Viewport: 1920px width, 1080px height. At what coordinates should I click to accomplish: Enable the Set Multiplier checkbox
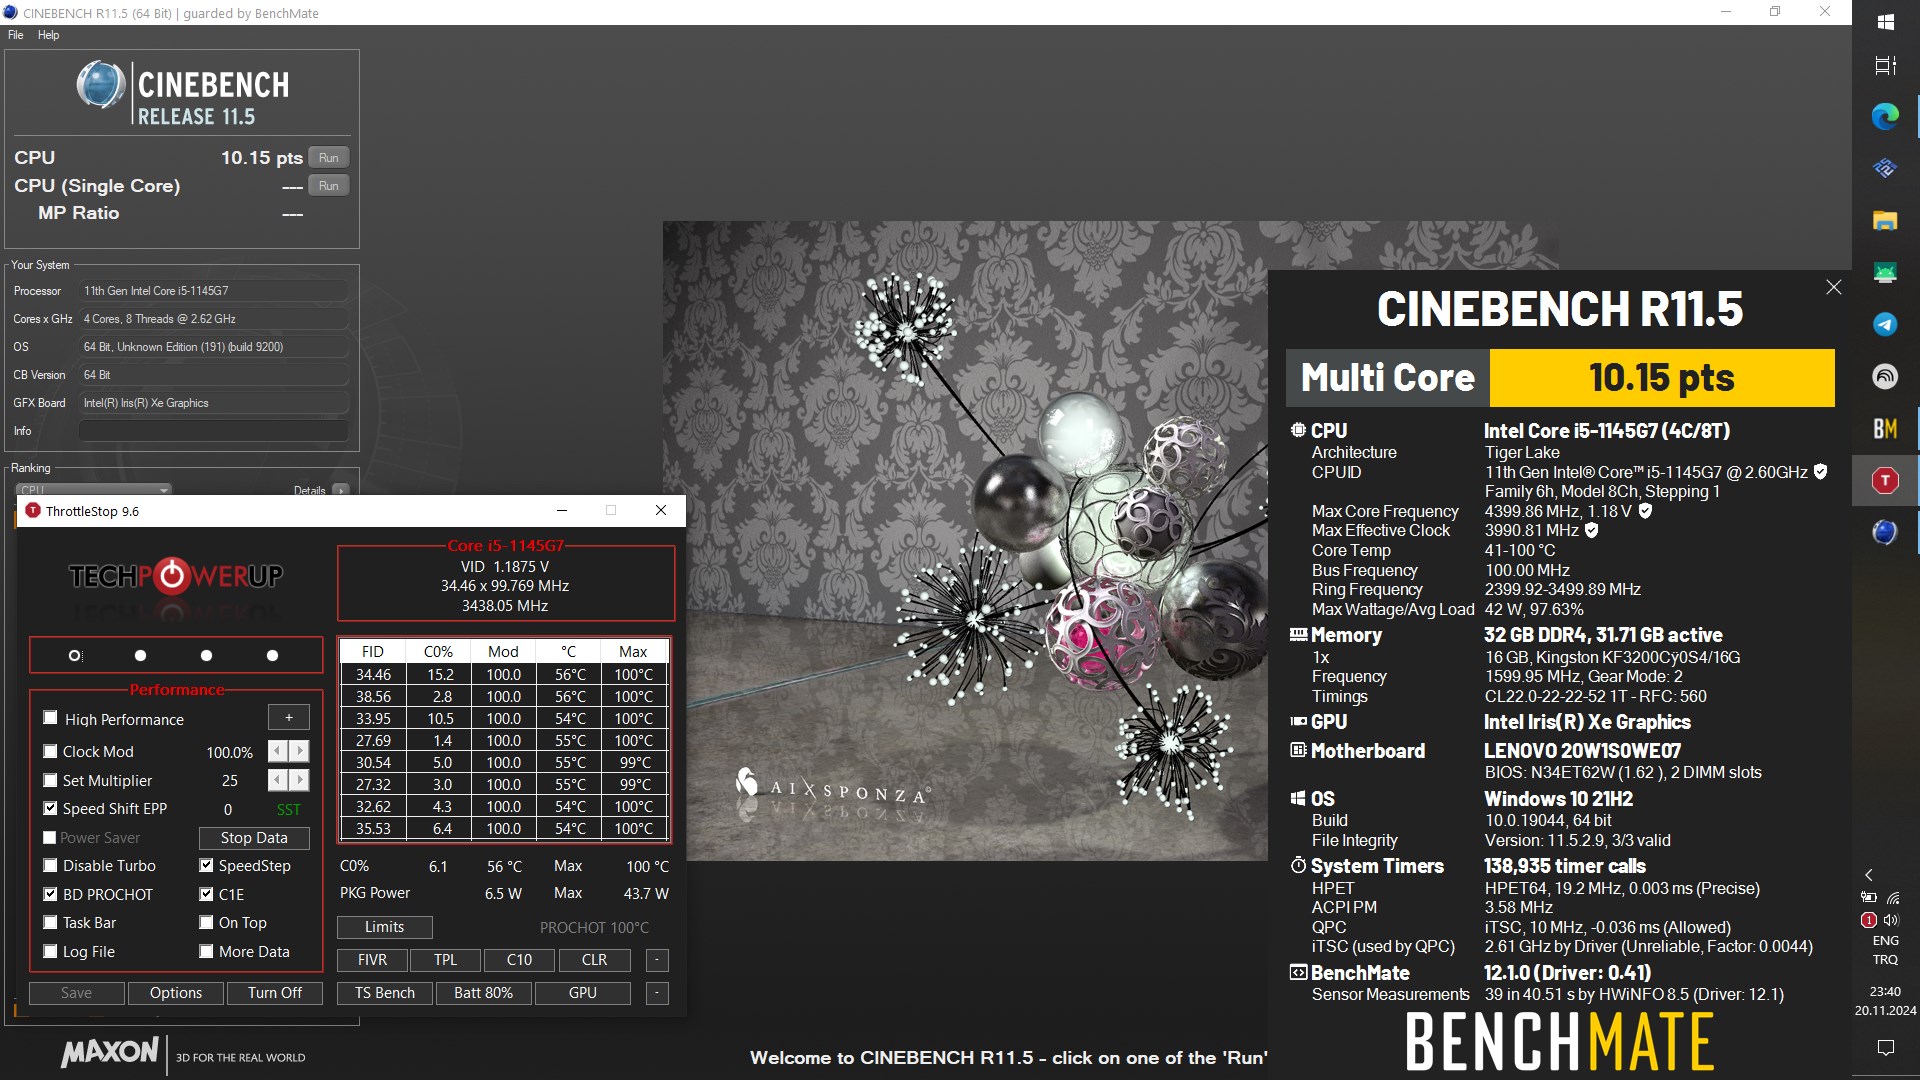coord(50,780)
